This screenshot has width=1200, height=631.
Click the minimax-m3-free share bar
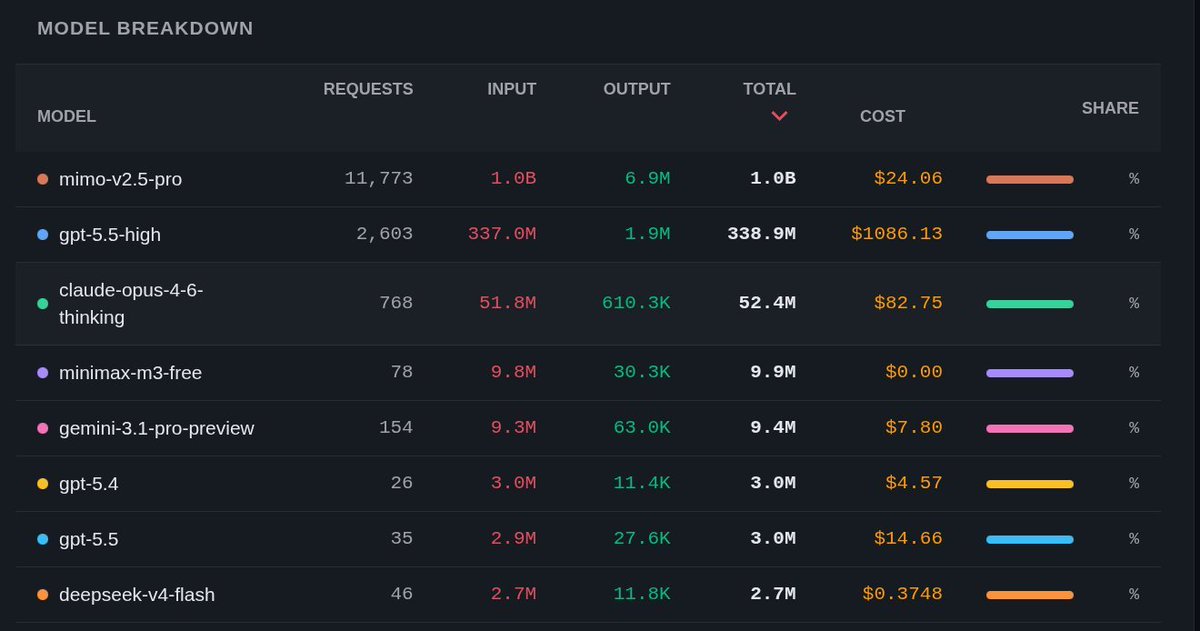click(x=1030, y=373)
